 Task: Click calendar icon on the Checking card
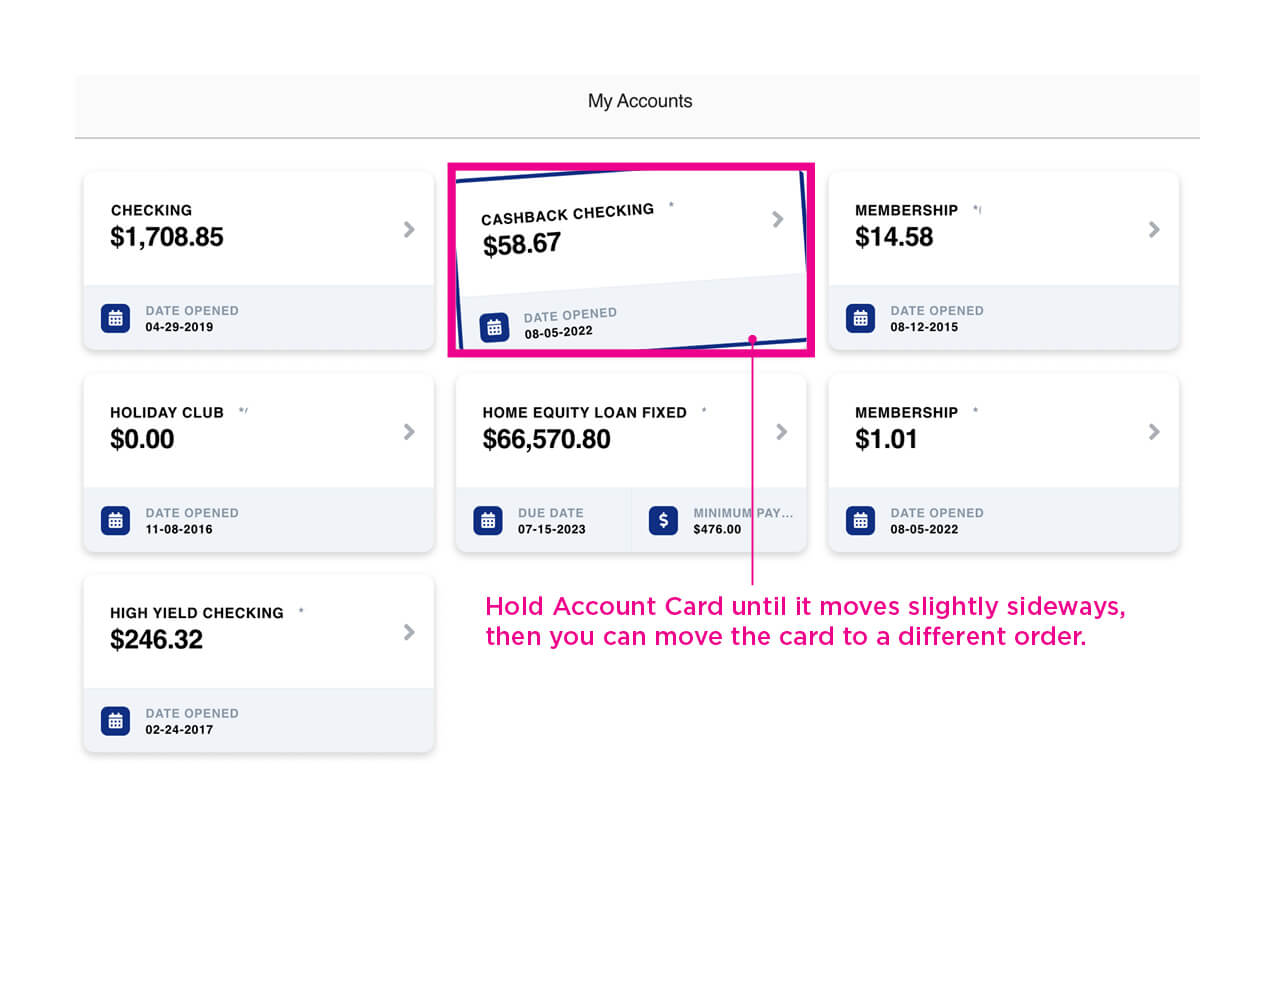pyautogui.click(x=115, y=318)
